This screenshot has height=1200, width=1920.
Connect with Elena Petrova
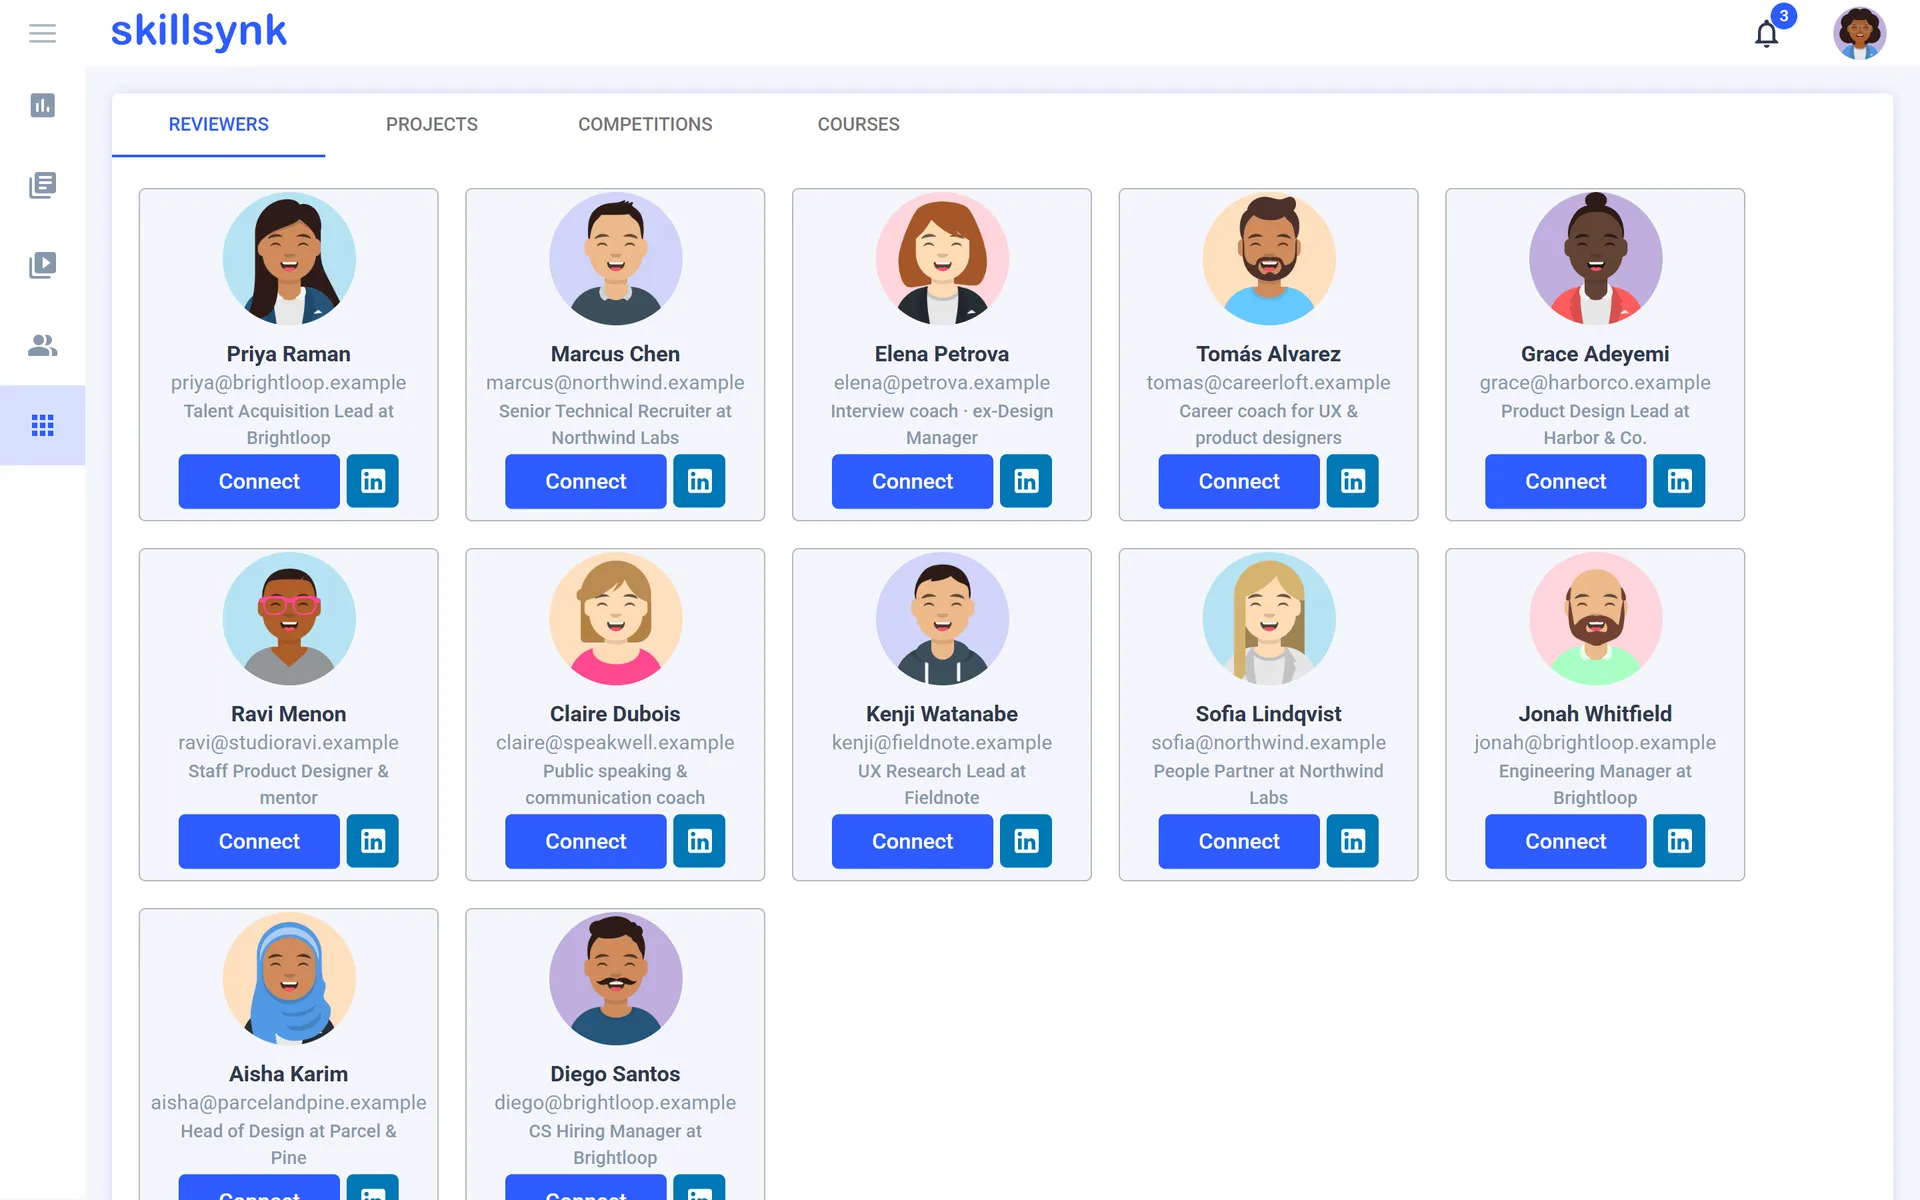coord(912,481)
